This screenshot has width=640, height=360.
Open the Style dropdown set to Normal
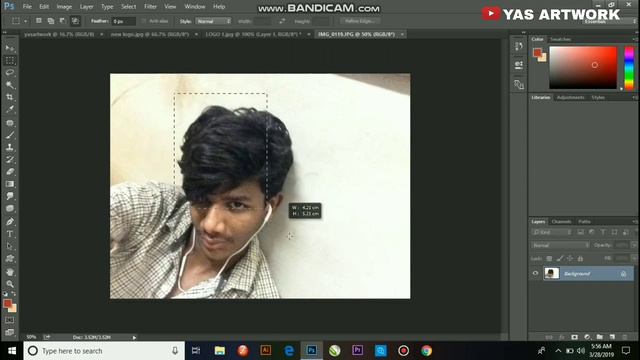coord(213,21)
